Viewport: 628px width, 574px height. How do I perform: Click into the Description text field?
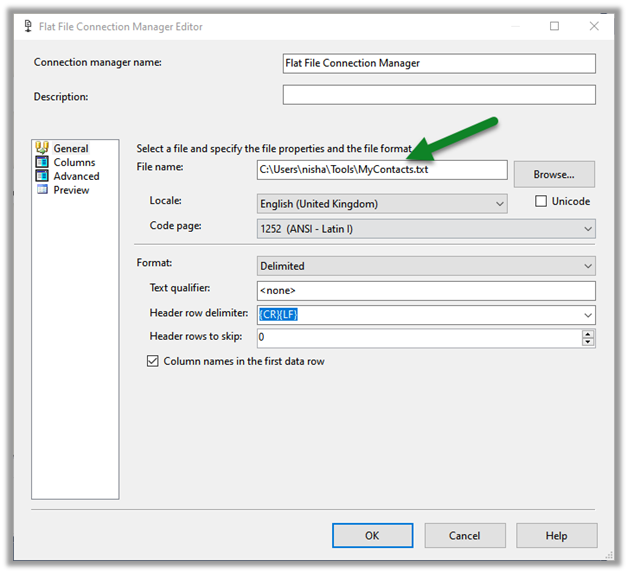tap(439, 95)
